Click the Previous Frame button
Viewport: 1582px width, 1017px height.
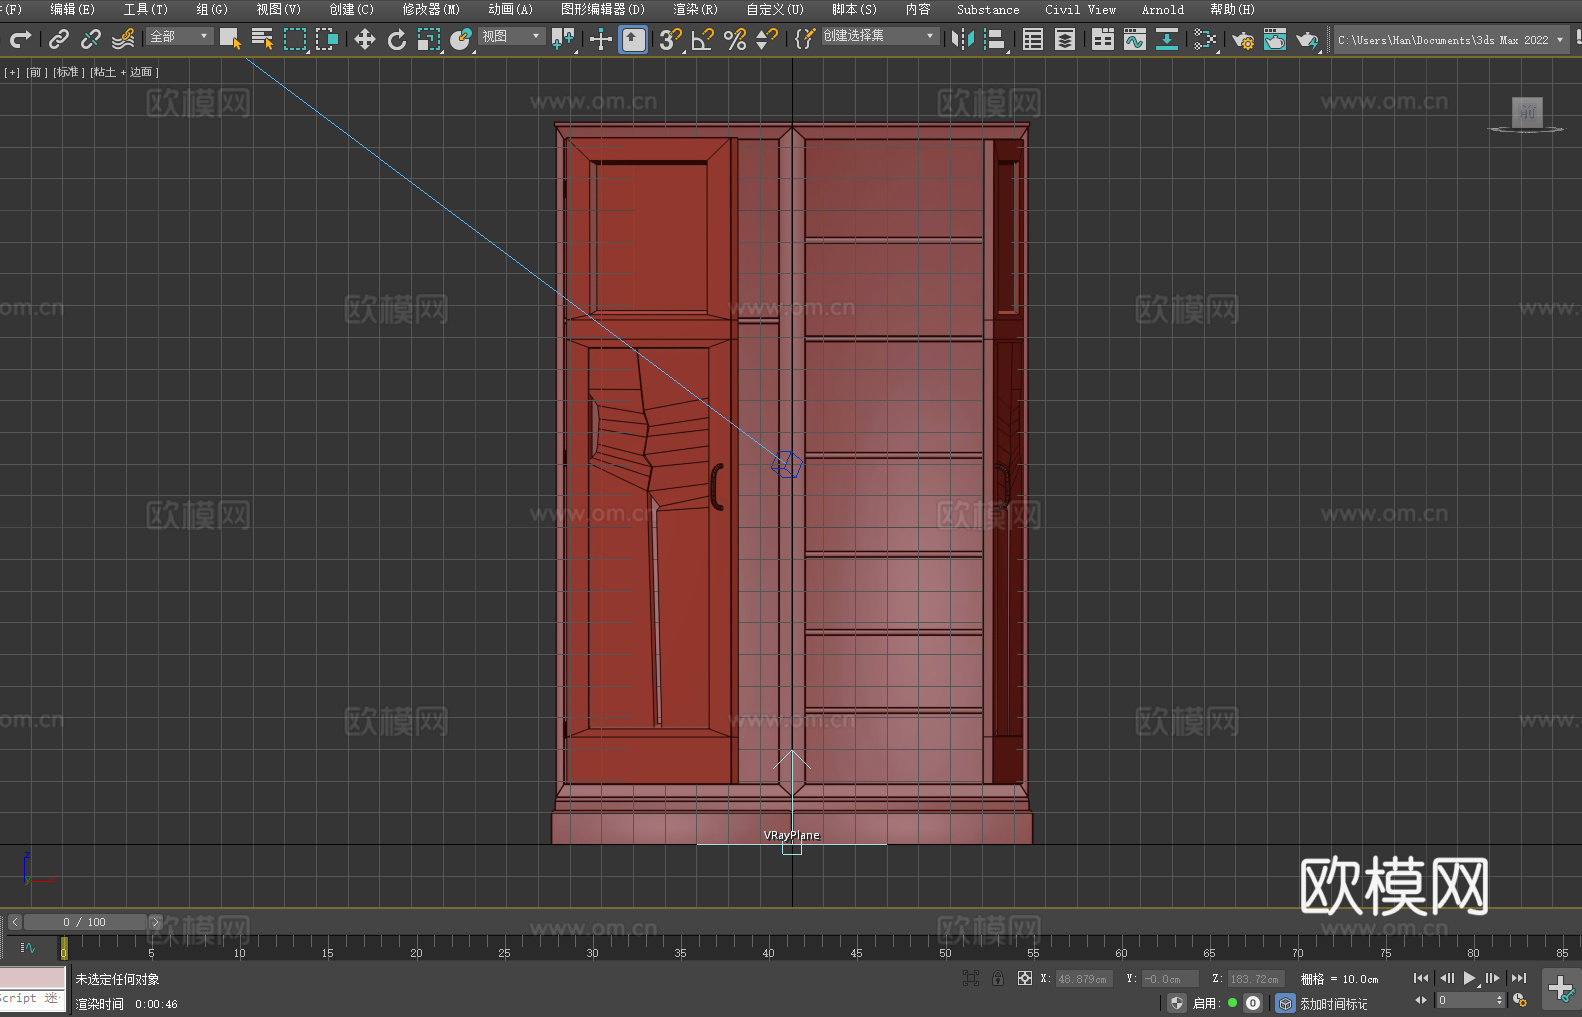1446,978
